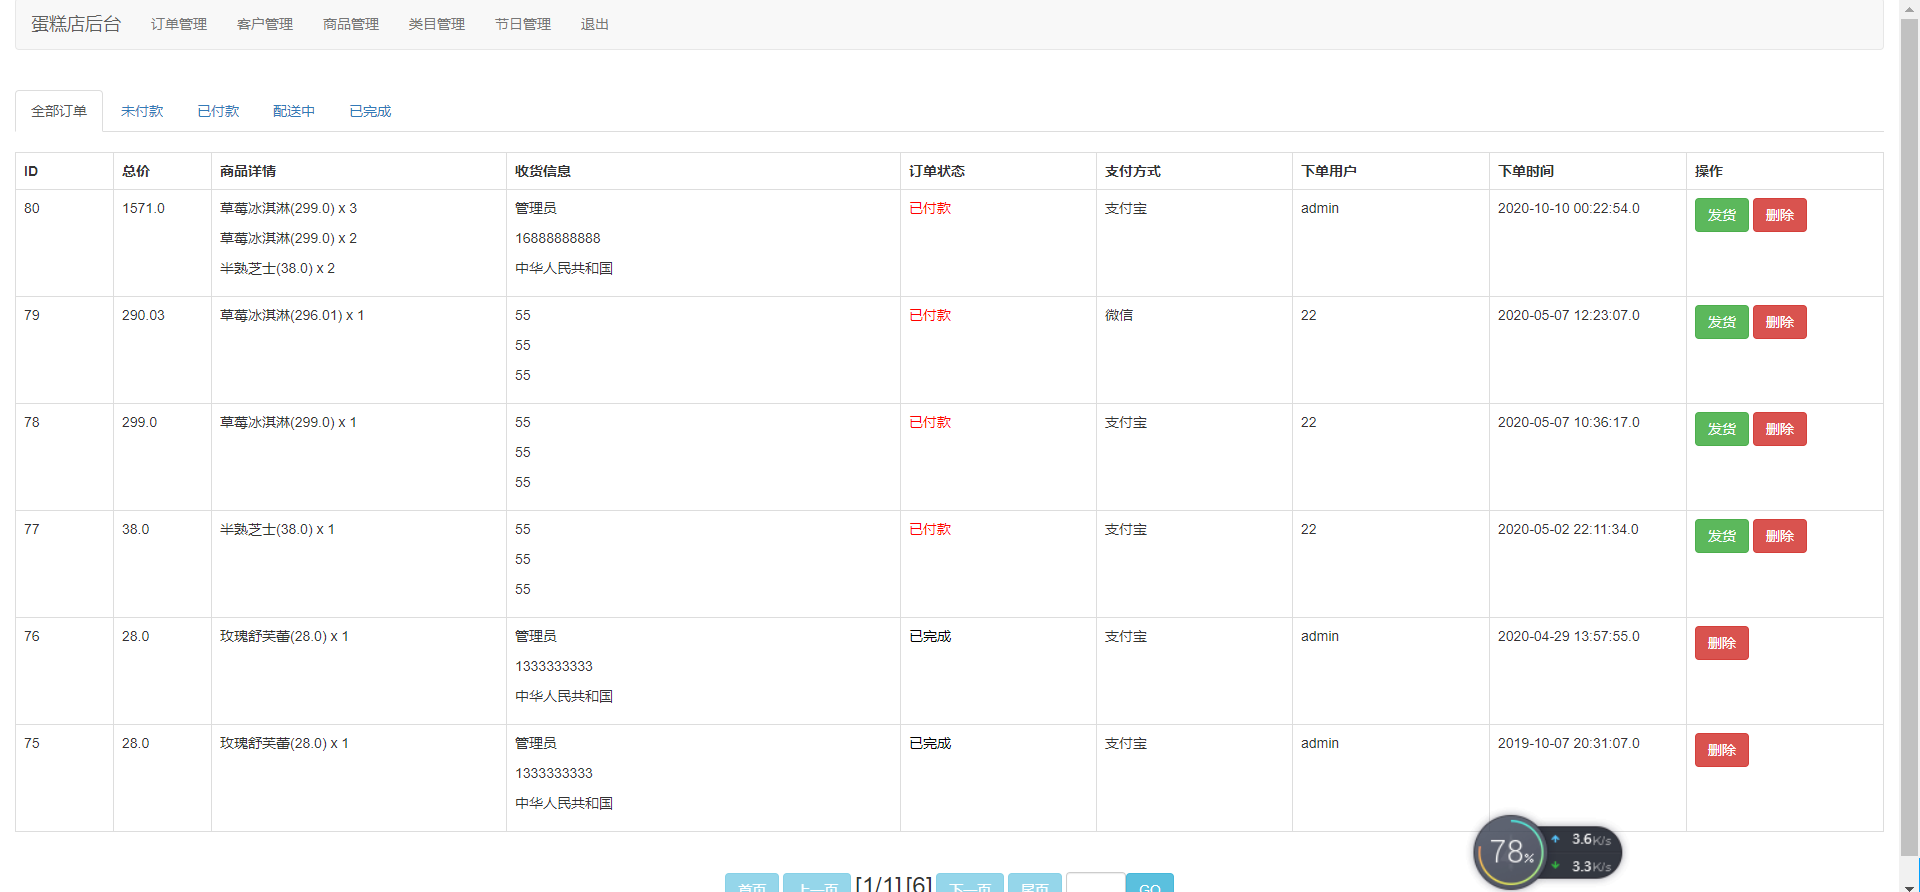Click phone number 16888888888
Screen dimensions: 1920x892
tap(558, 238)
